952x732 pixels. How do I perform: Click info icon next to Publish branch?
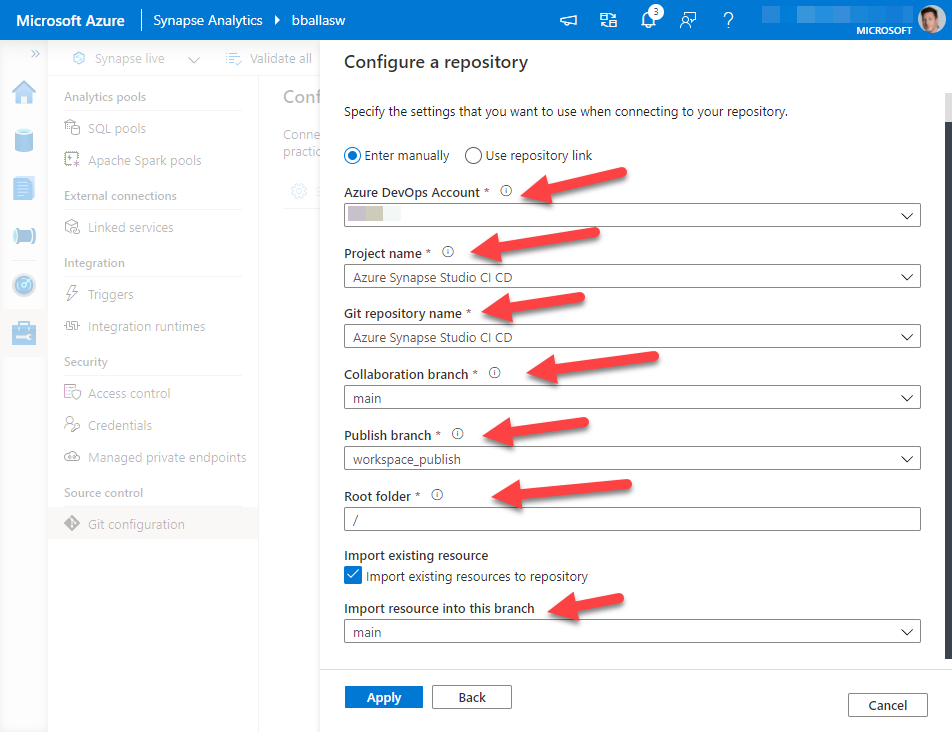458,434
